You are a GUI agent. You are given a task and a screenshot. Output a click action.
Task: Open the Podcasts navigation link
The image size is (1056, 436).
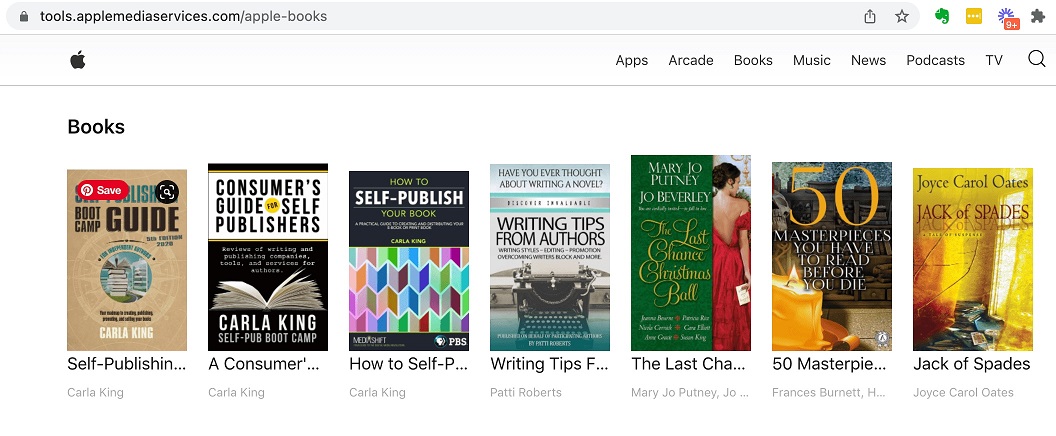click(935, 60)
